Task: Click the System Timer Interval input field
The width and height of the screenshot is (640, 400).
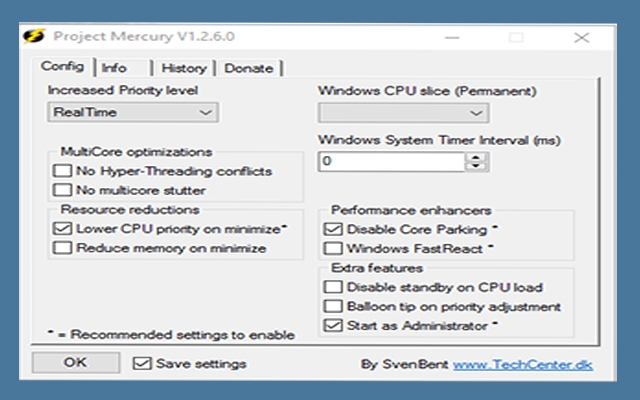Action: [x=390, y=160]
